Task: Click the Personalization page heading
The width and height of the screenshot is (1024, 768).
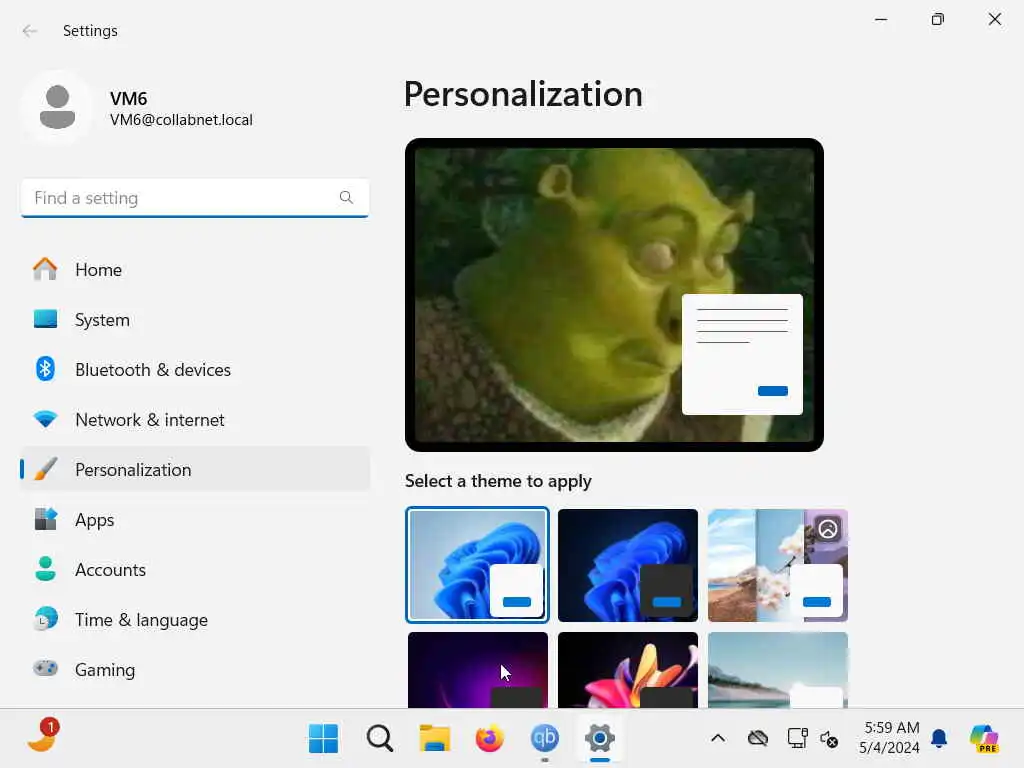Action: click(523, 94)
